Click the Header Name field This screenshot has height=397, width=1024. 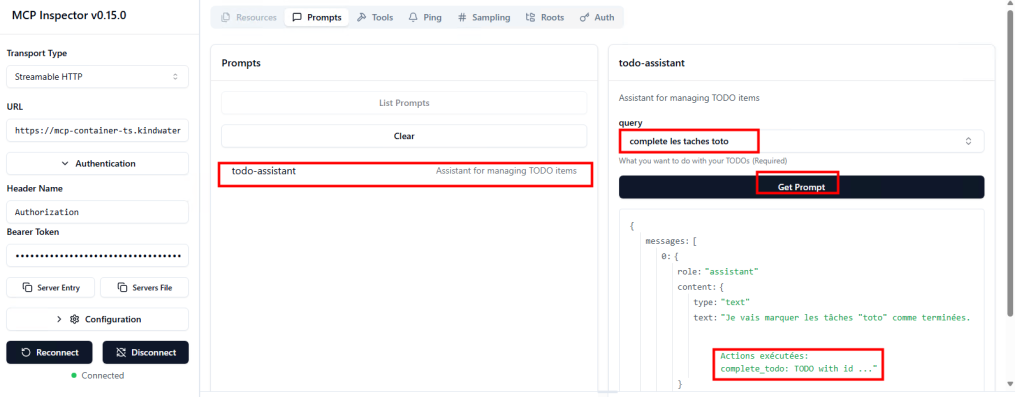(x=97, y=212)
